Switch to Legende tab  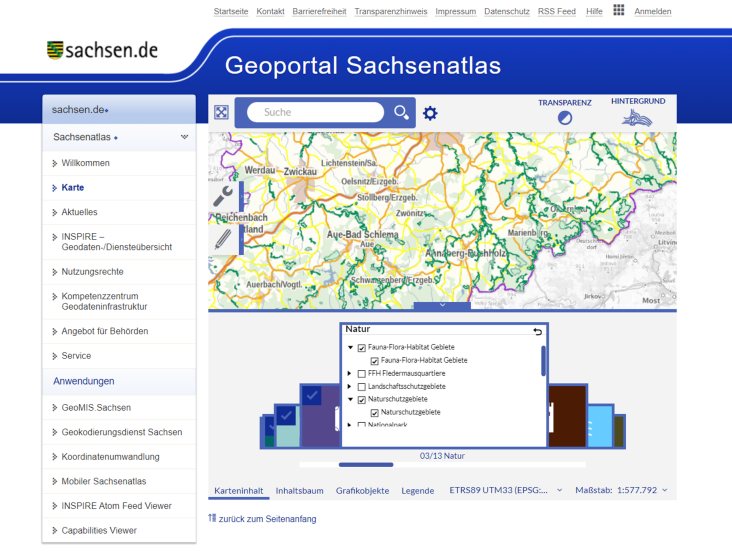418,491
